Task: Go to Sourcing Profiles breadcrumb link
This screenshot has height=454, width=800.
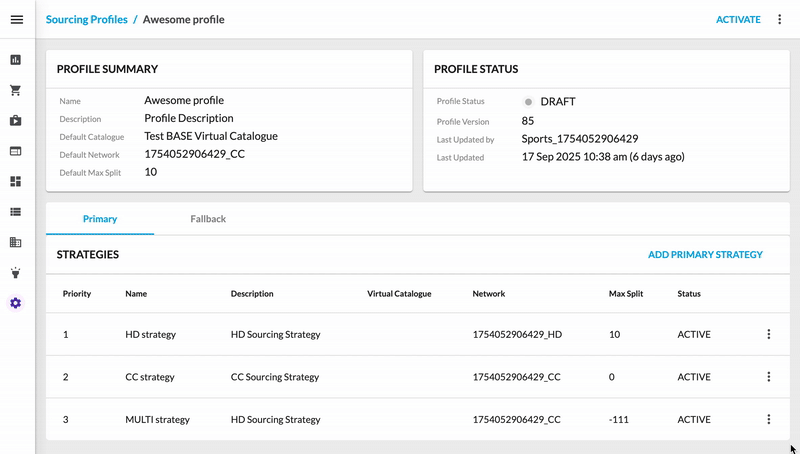Action: (x=87, y=20)
